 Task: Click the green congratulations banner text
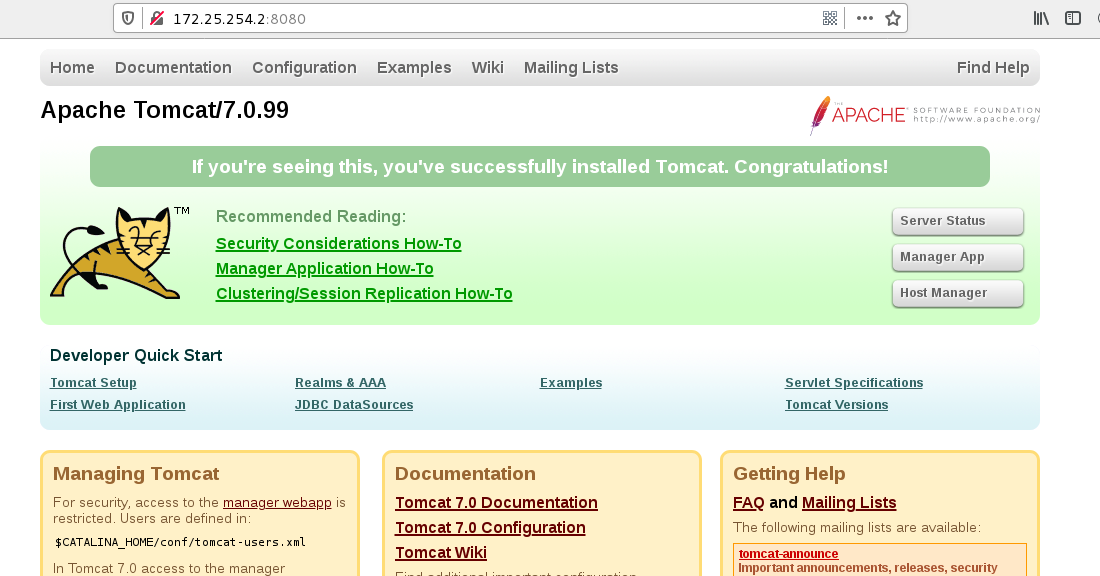click(x=539, y=167)
